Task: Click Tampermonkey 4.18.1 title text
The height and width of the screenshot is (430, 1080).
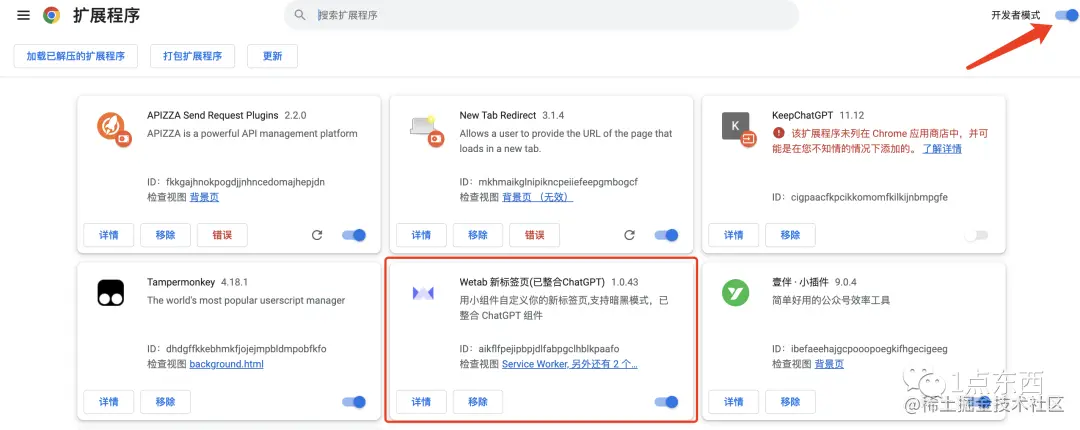Action: (x=198, y=282)
